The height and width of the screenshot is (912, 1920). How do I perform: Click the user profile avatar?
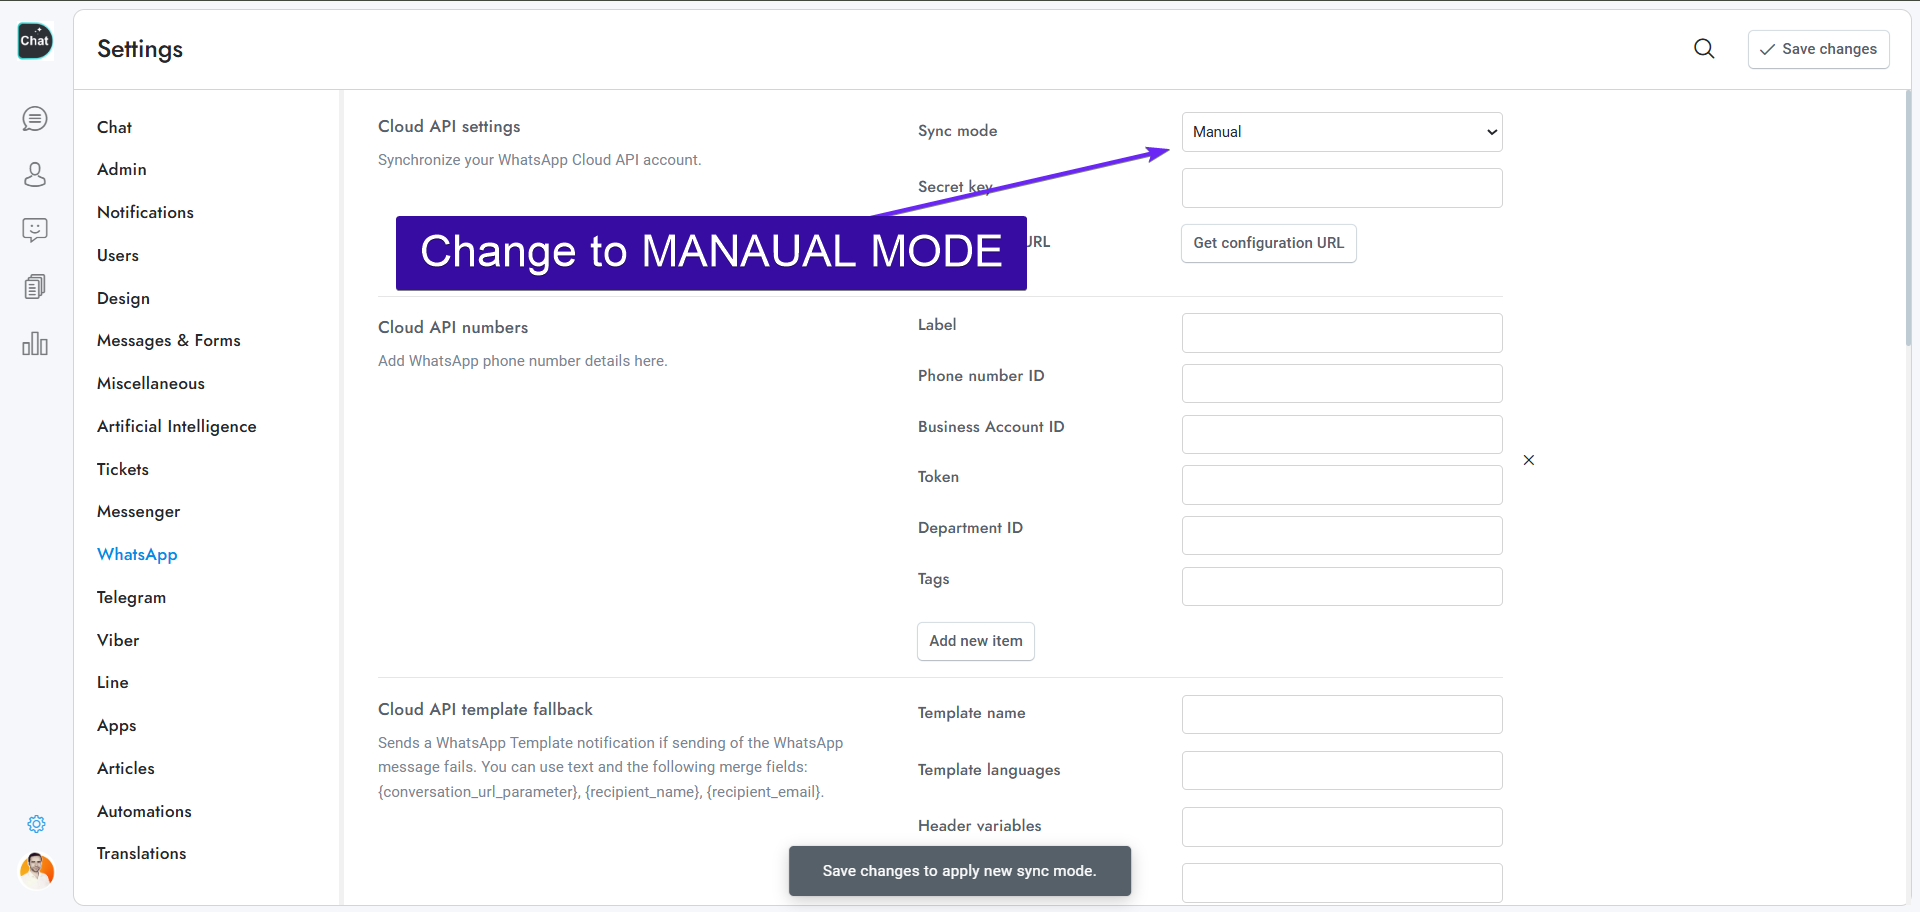click(x=37, y=870)
